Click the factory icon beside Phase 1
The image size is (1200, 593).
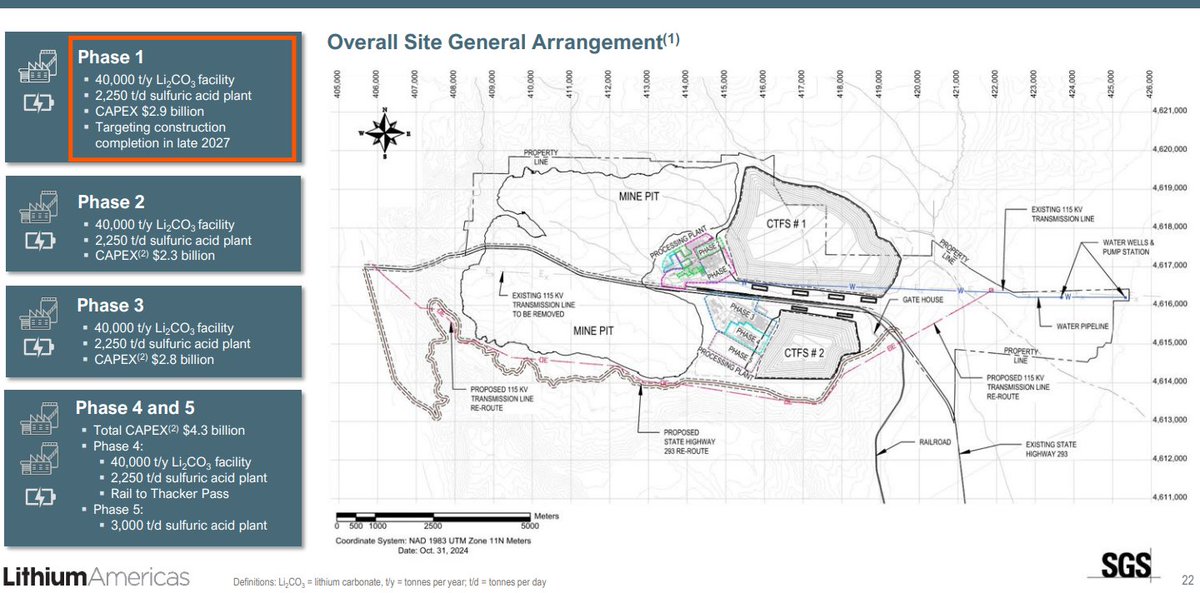pyautogui.click(x=36, y=65)
